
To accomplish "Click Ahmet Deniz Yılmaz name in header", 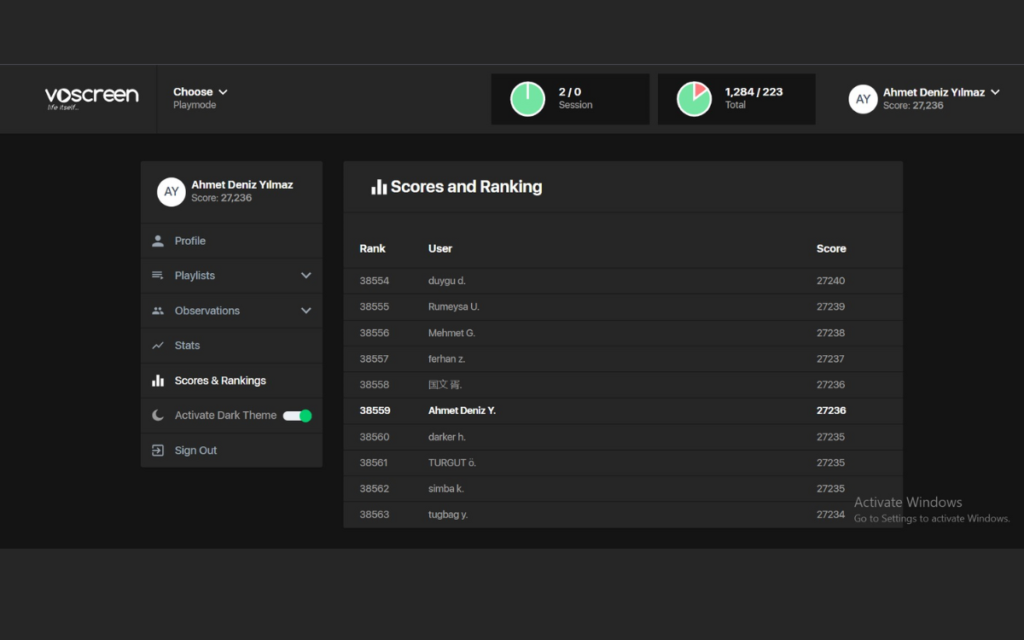I will tap(934, 93).
